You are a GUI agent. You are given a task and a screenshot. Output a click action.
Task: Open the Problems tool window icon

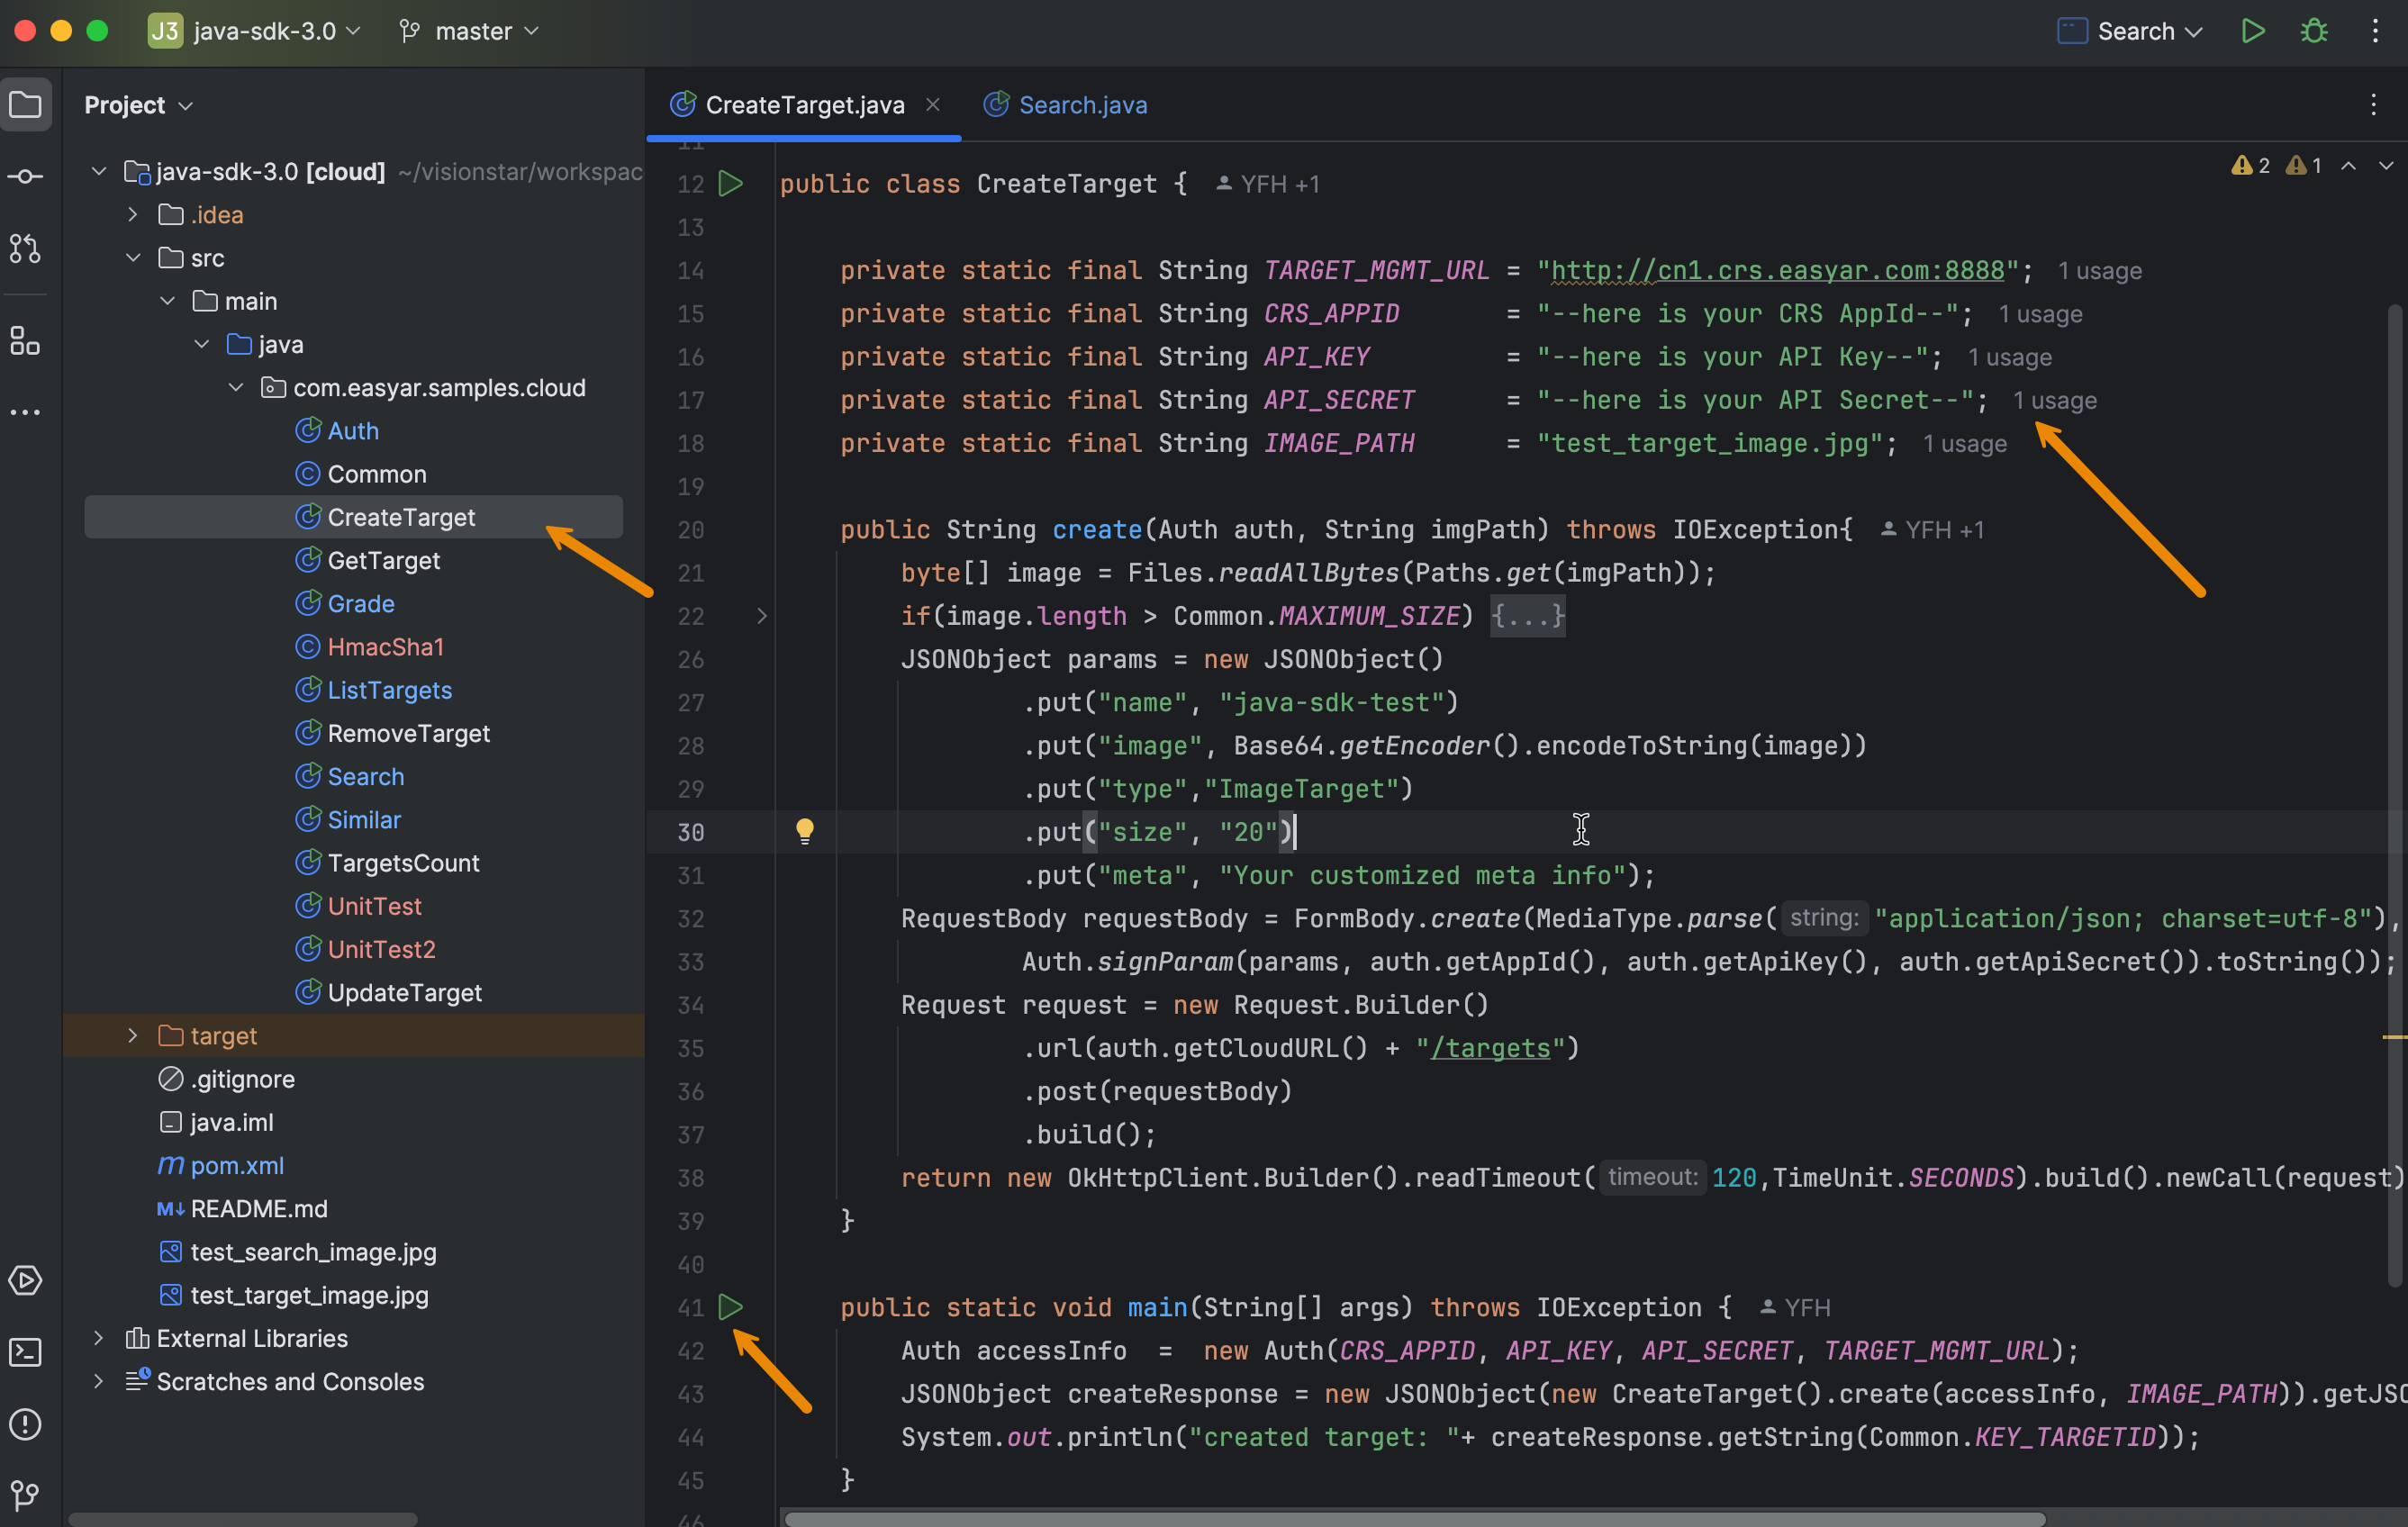tap(25, 1424)
